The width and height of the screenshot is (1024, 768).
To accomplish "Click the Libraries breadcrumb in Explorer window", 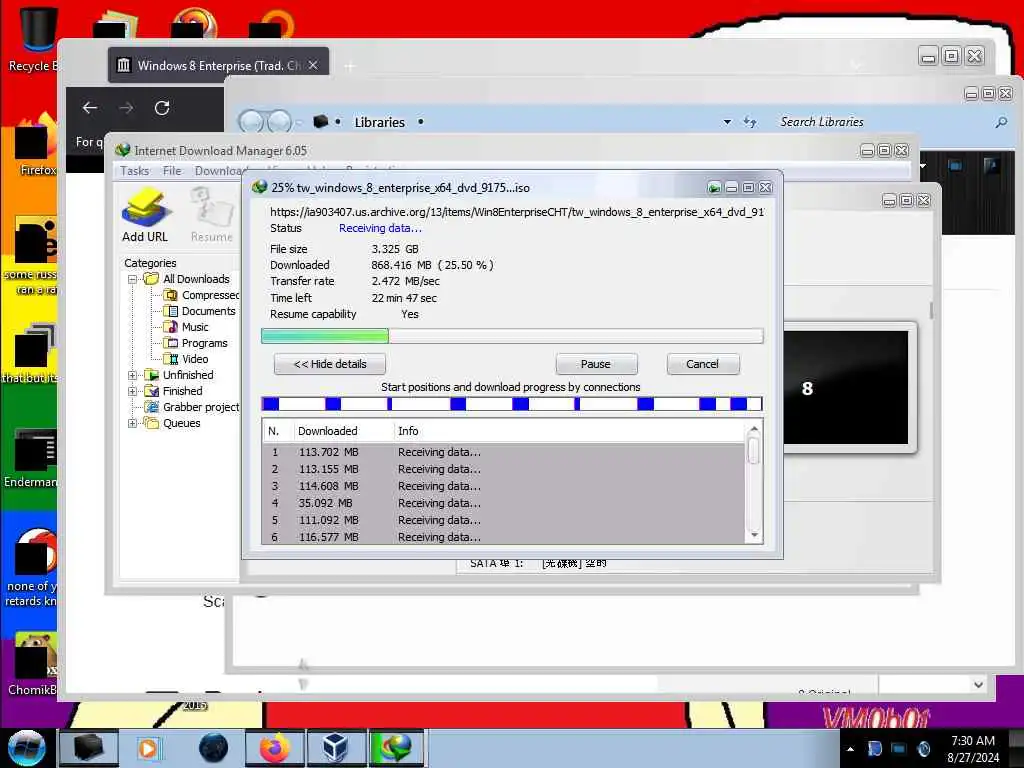I will click(x=379, y=122).
